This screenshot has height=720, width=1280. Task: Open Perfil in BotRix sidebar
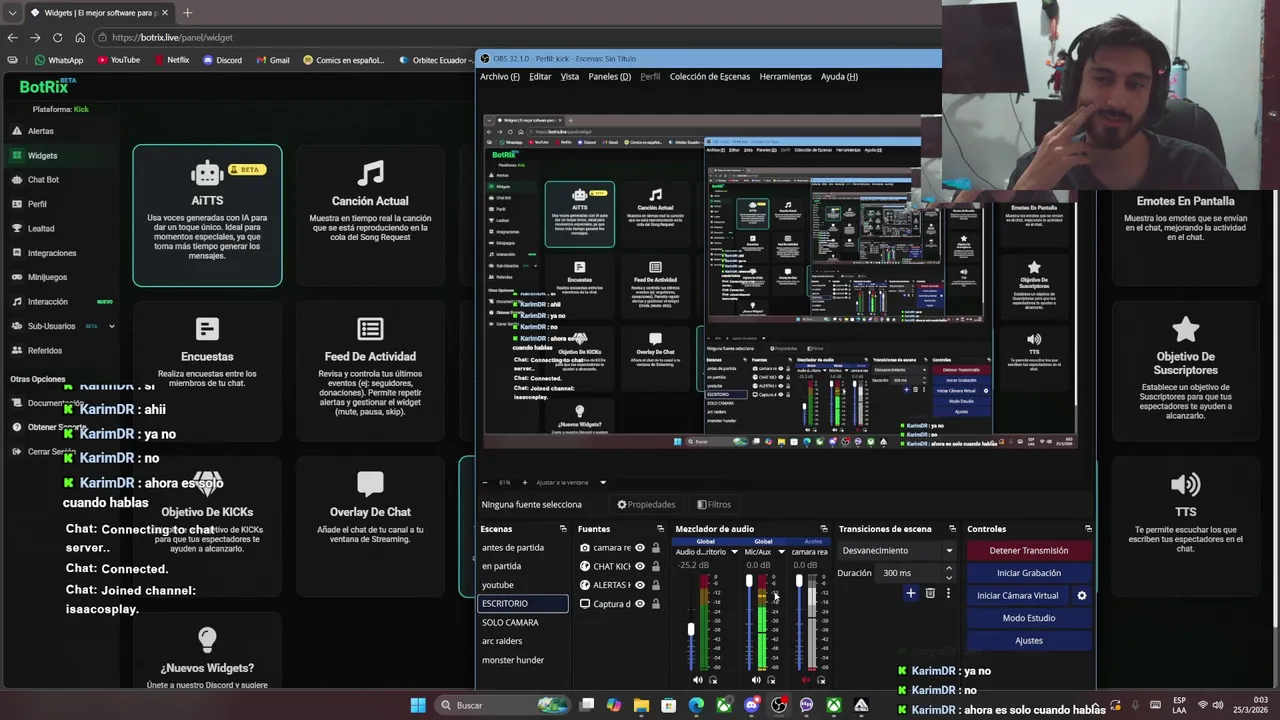(x=37, y=204)
